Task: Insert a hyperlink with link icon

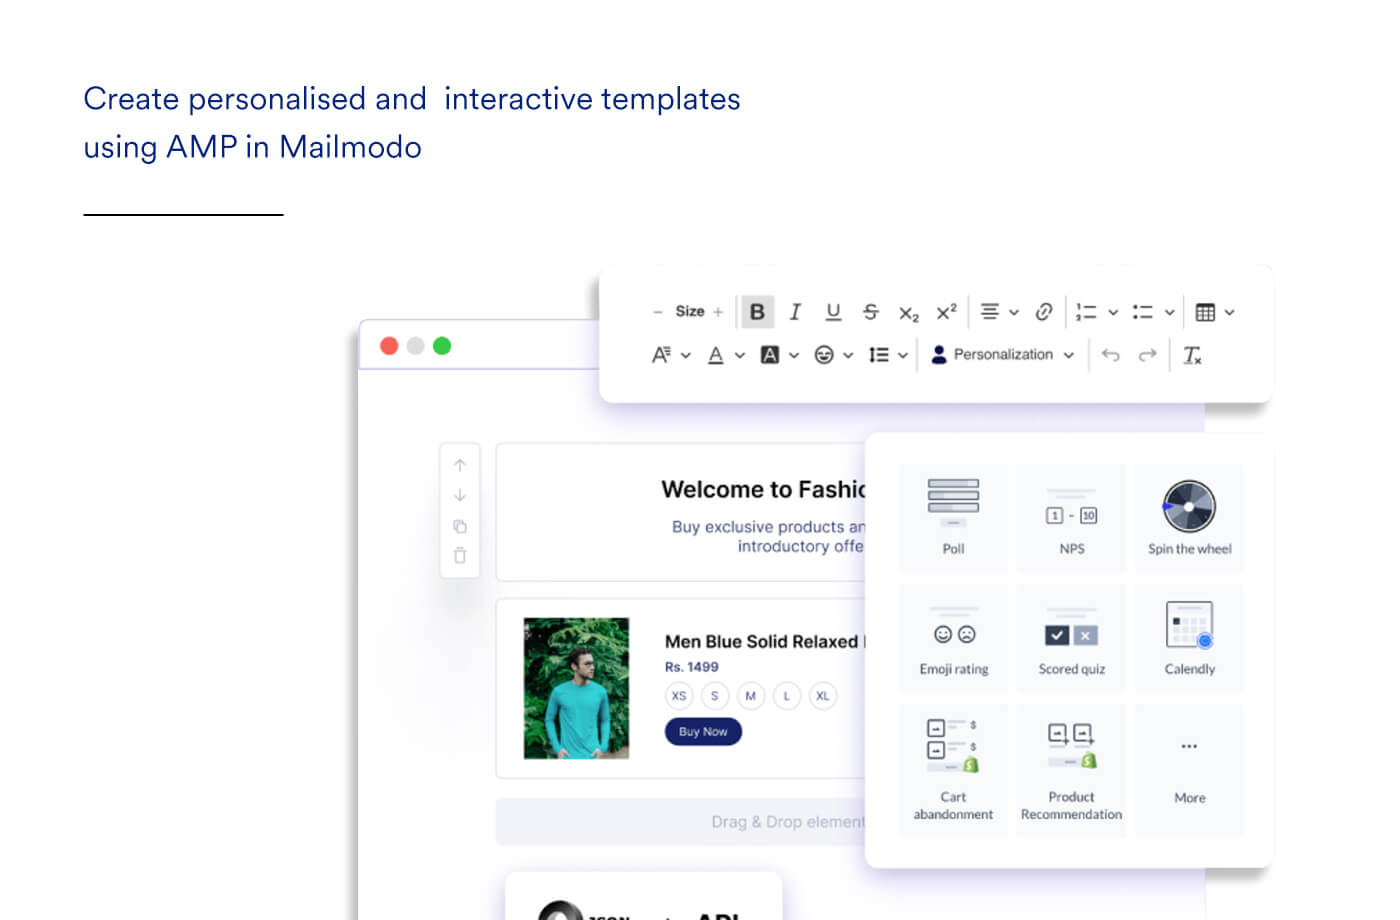Action: 1043,312
